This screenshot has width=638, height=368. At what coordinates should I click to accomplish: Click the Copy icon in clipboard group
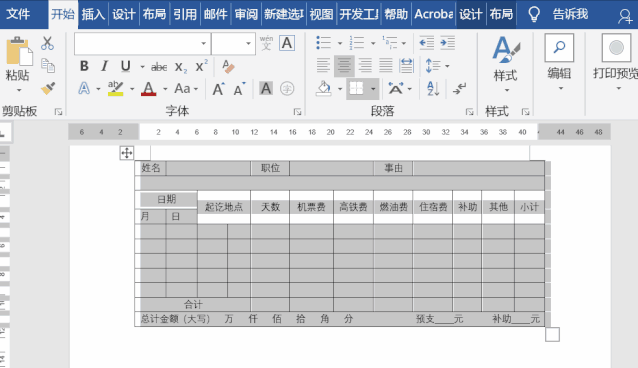point(48,66)
